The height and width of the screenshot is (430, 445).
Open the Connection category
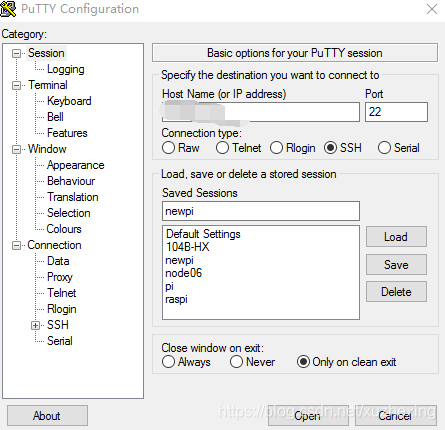pyautogui.click(x=54, y=245)
